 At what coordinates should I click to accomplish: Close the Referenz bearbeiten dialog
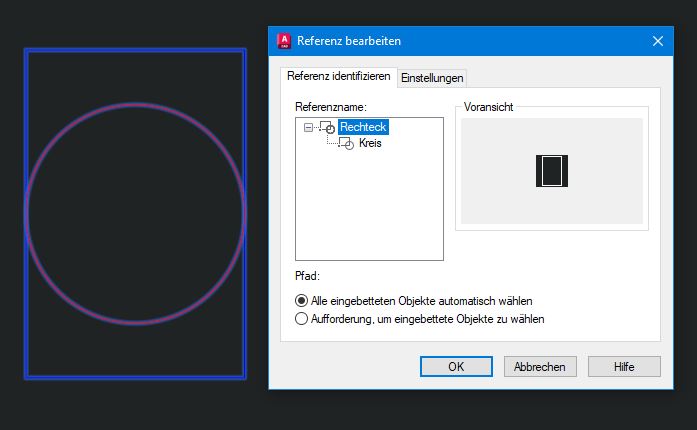[658, 41]
